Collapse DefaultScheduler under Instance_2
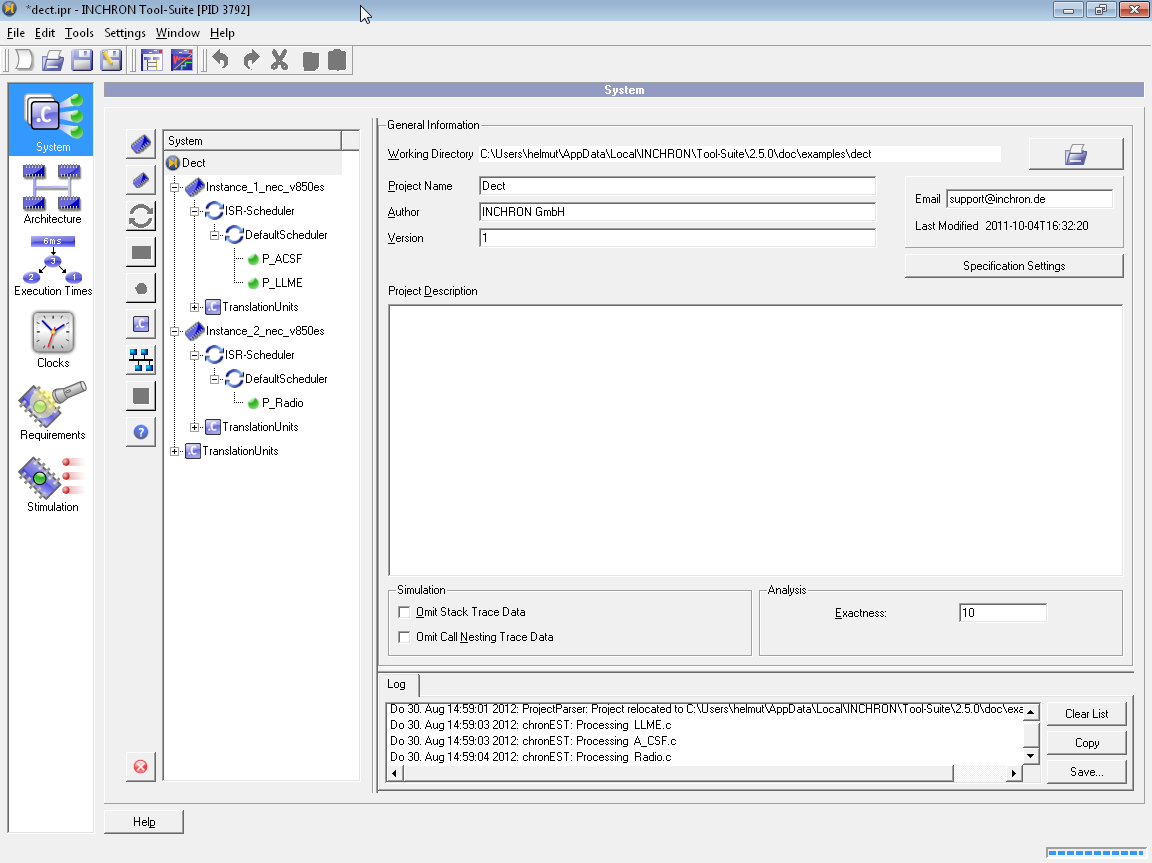 (215, 379)
